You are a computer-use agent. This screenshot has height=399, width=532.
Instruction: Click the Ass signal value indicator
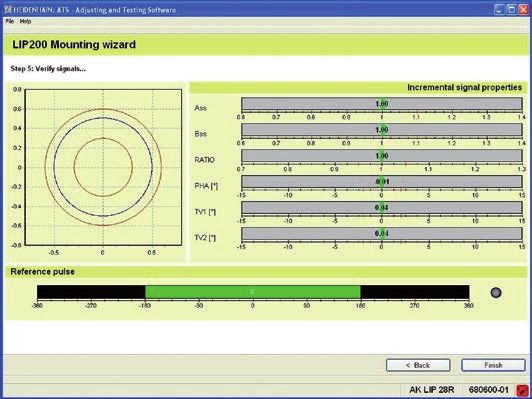click(x=382, y=104)
